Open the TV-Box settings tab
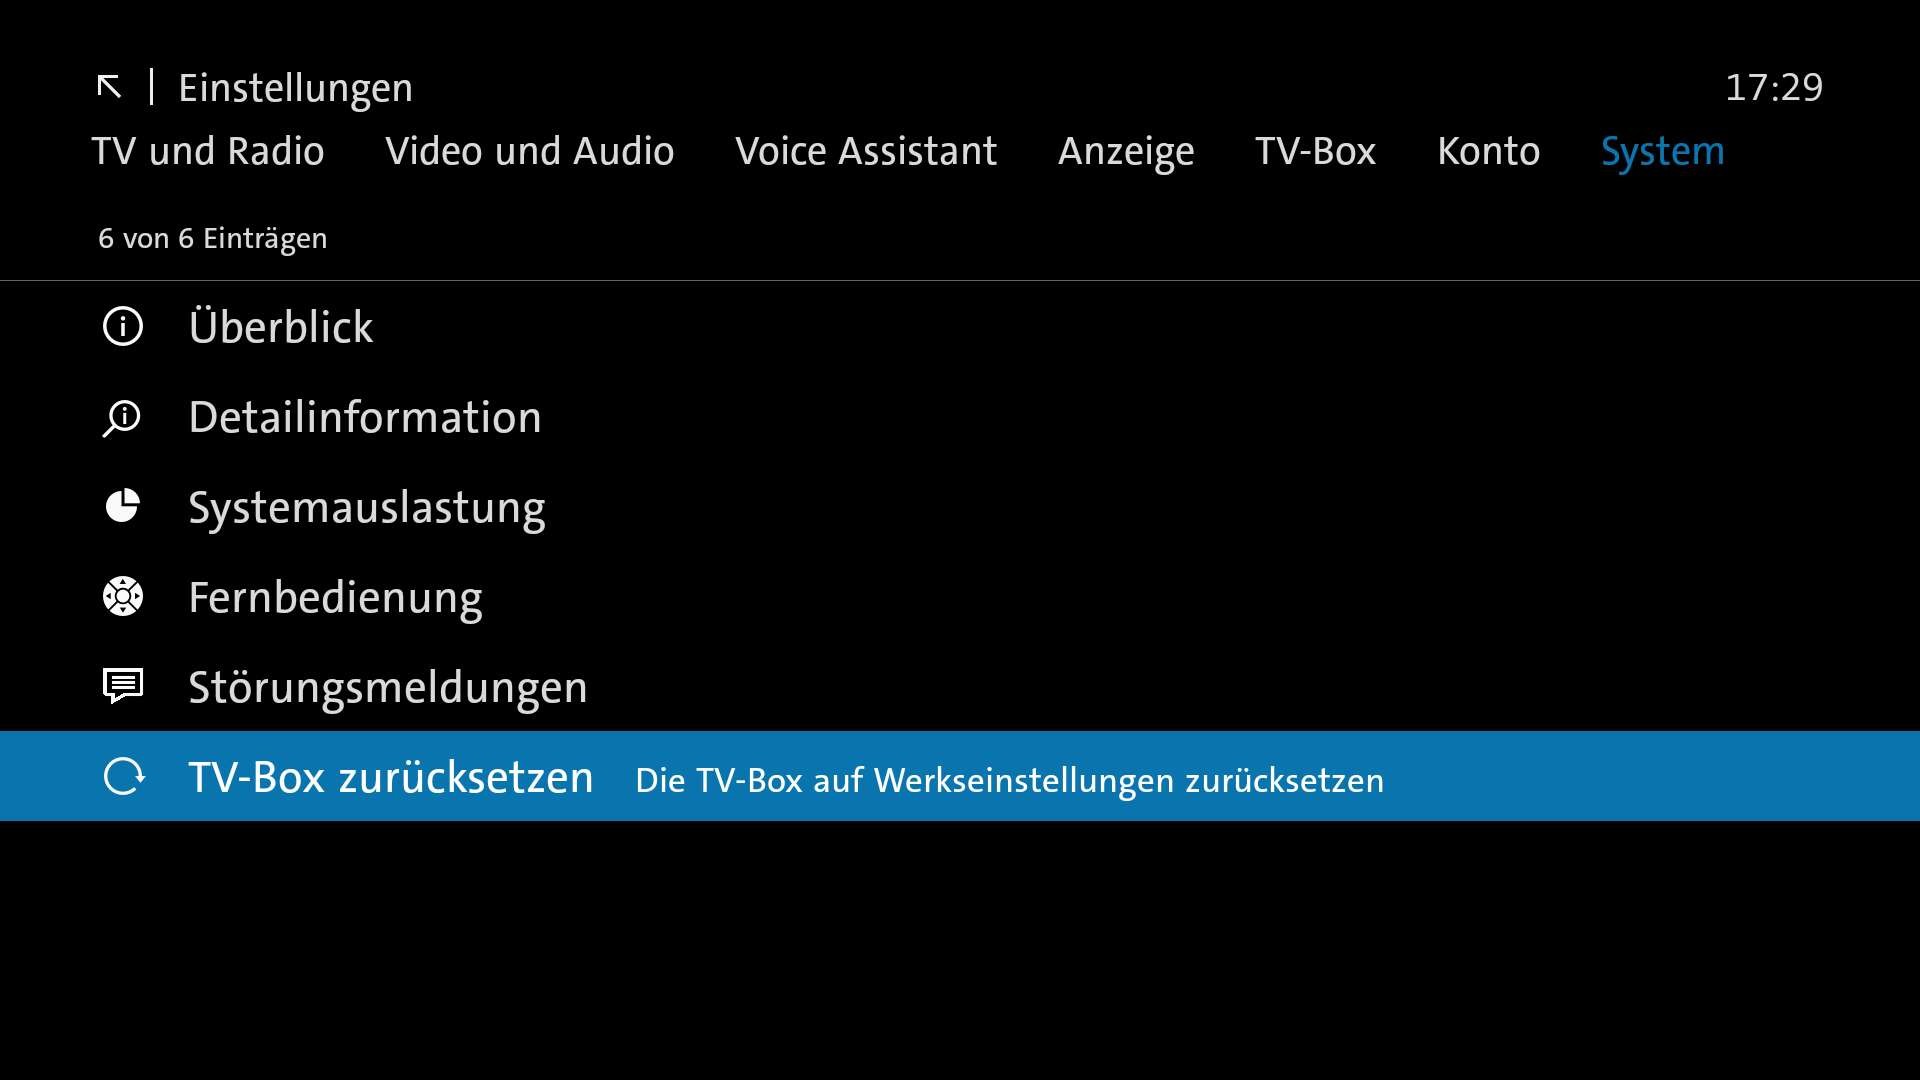Image resolution: width=1920 pixels, height=1080 pixels. click(1315, 151)
